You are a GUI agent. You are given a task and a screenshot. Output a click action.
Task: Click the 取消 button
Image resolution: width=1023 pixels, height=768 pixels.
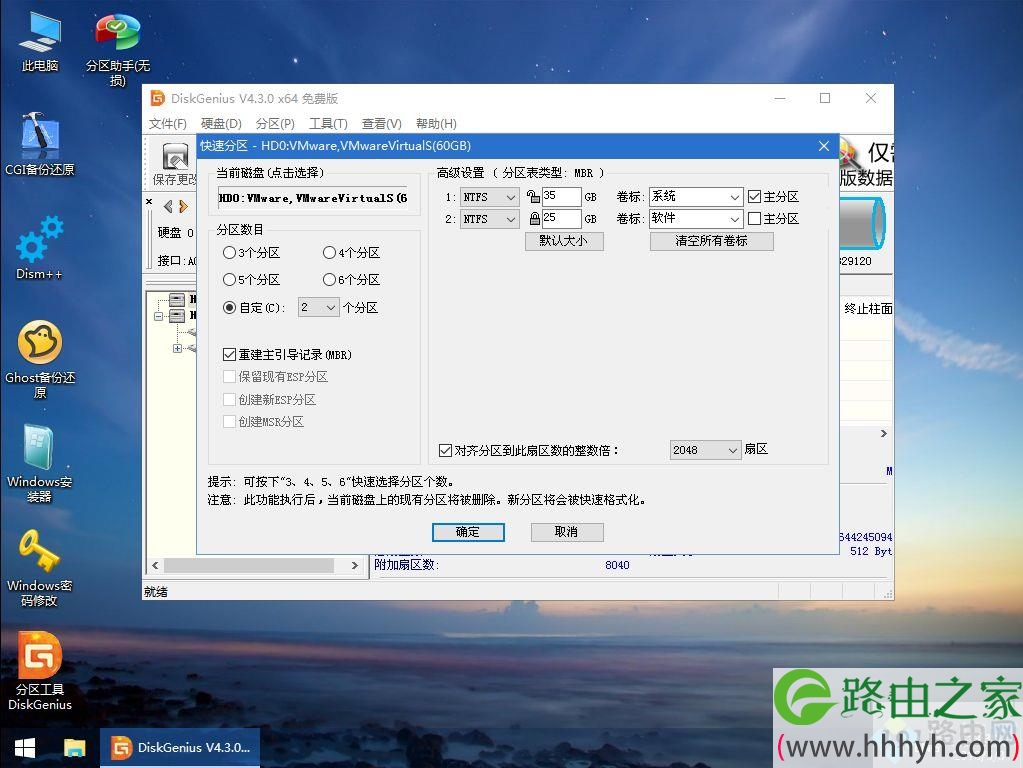point(567,532)
